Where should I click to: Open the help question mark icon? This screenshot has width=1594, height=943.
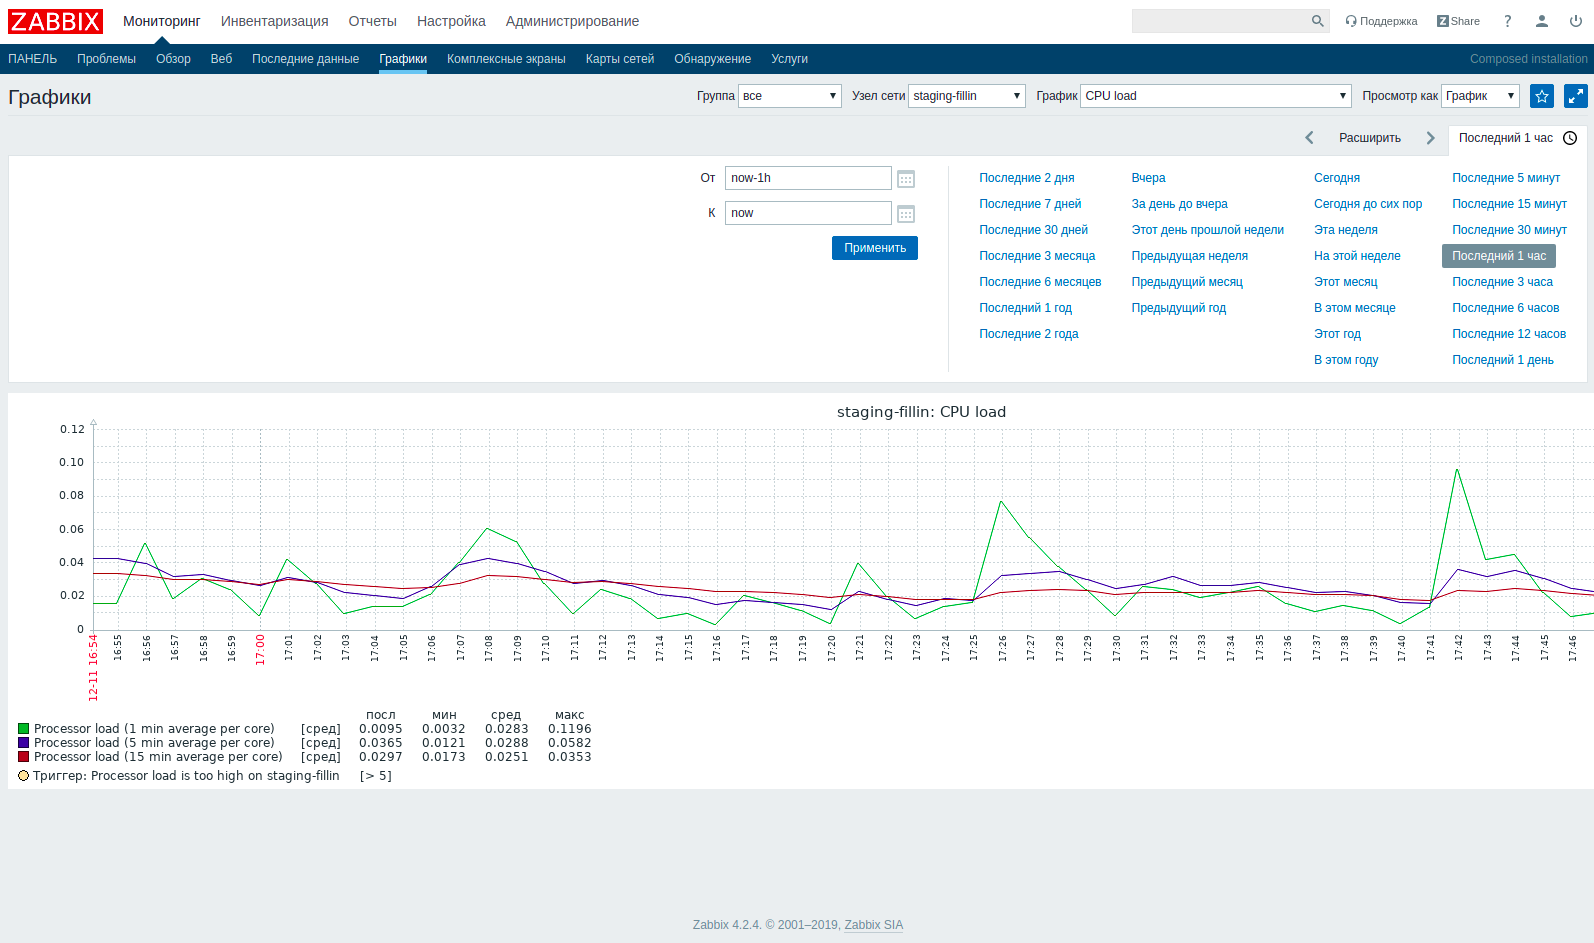tap(1508, 21)
